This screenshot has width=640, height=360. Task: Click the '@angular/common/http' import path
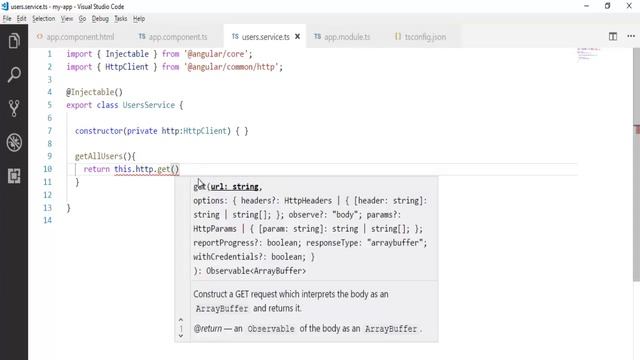tap(233, 67)
